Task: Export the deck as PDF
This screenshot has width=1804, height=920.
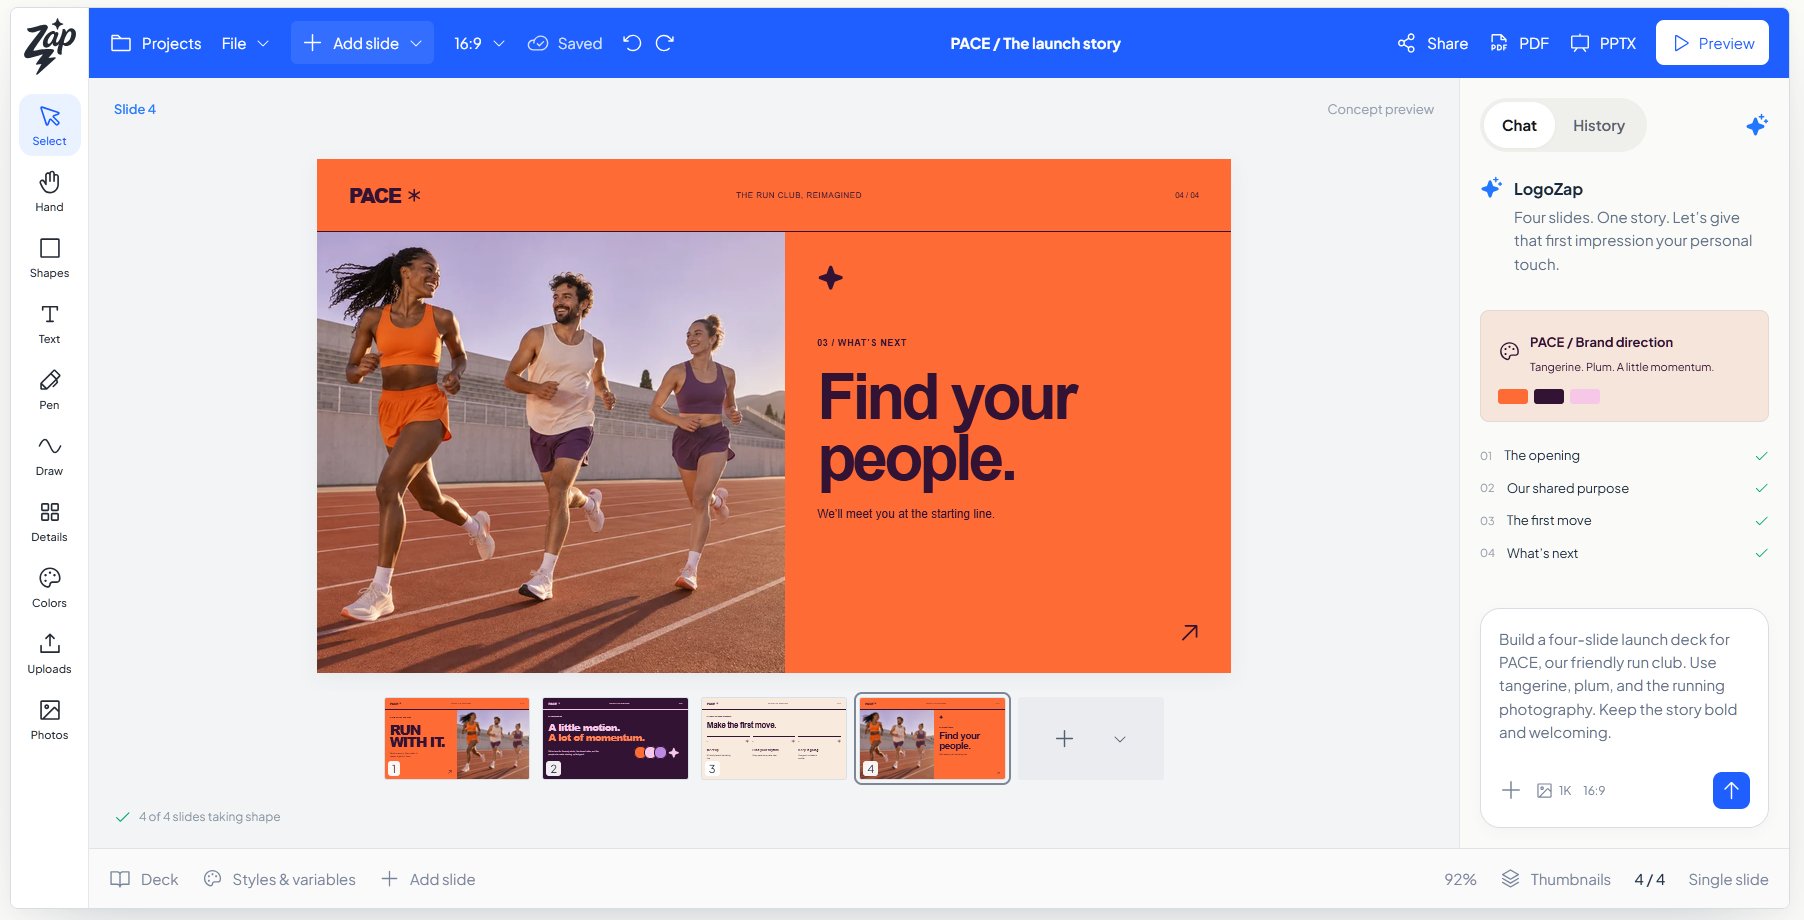Action: click(x=1519, y=43)
